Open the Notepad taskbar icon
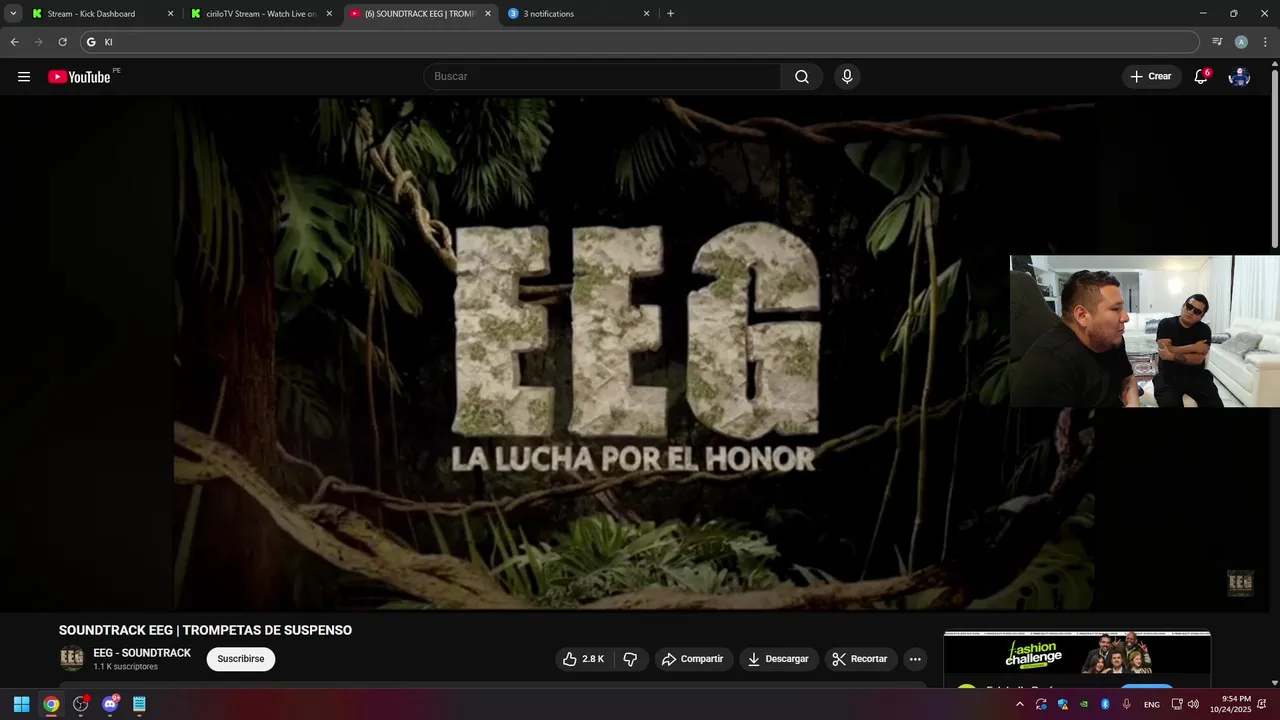Screen dimensions: 1280x720 (139, 704)
